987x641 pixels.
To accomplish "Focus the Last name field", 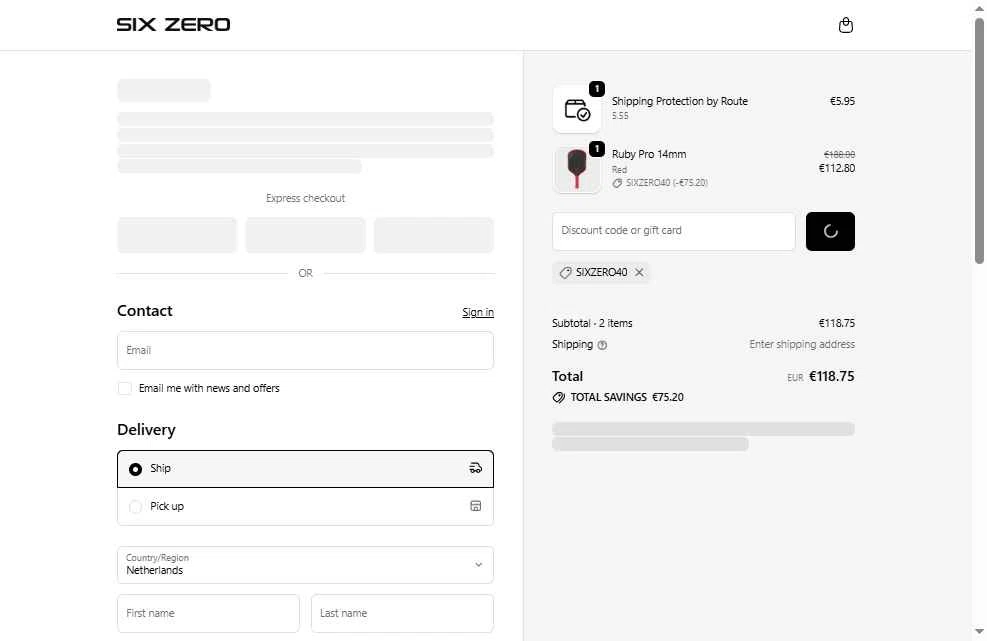I will [x=402, y=613].
